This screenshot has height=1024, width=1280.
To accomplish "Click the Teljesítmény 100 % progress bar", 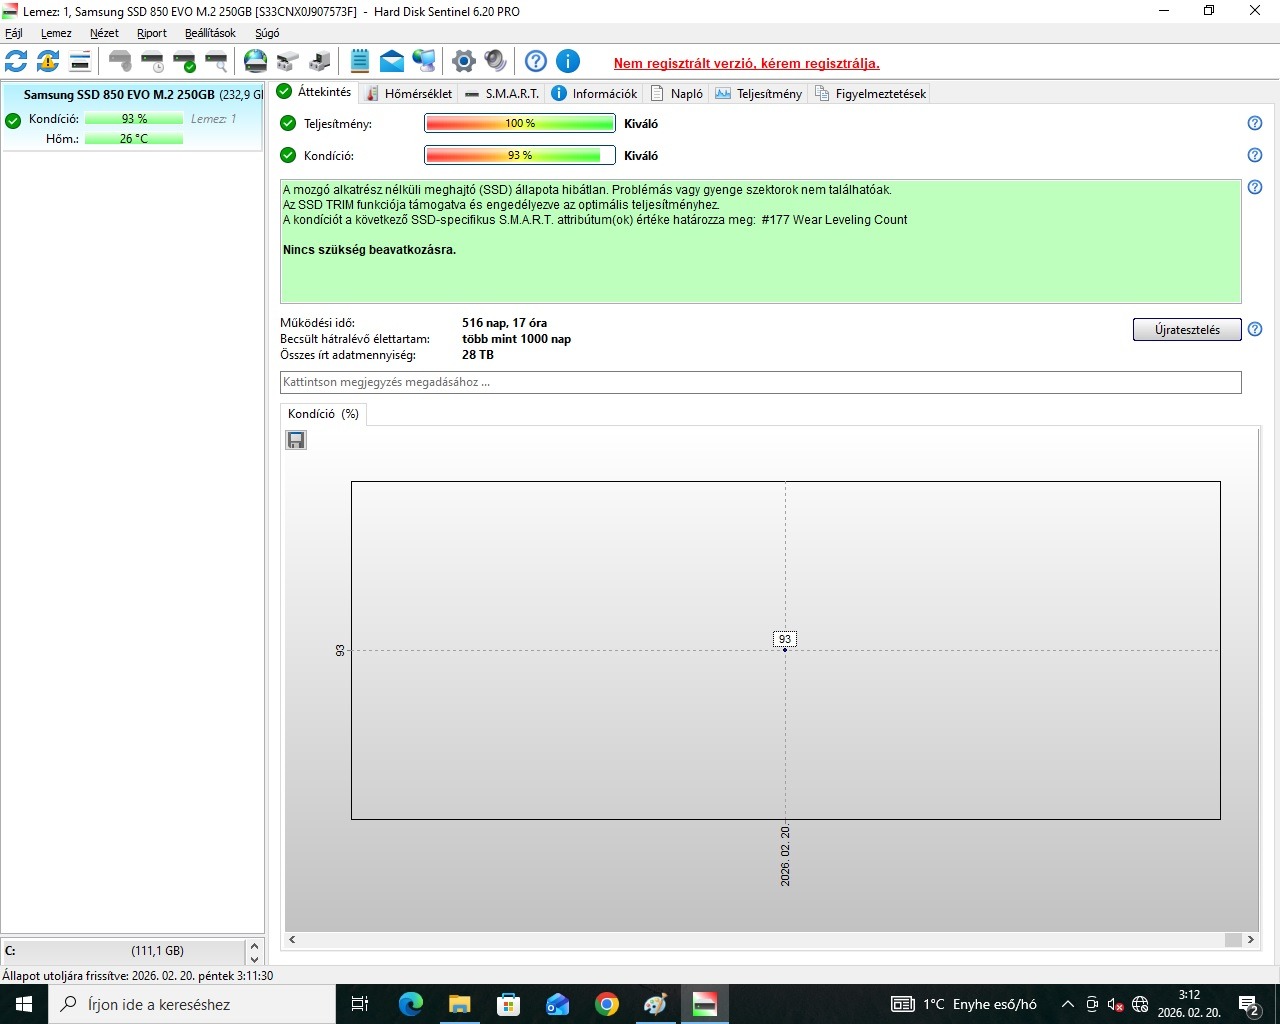I will 520,123.
